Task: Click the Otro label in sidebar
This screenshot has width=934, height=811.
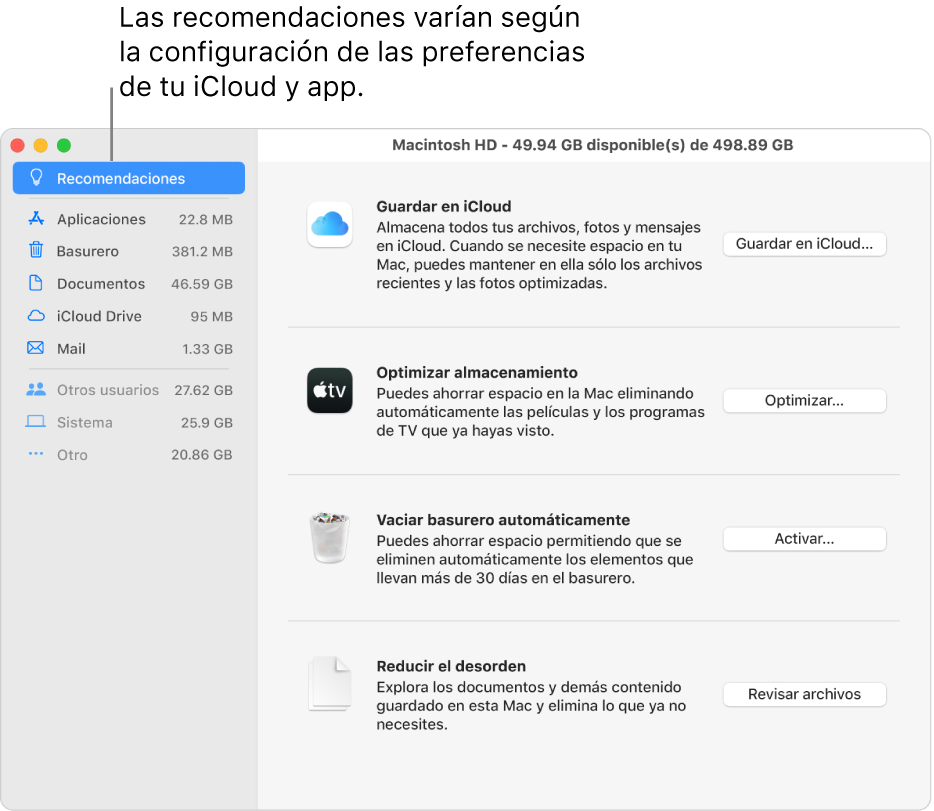Action: click(72, 455)
